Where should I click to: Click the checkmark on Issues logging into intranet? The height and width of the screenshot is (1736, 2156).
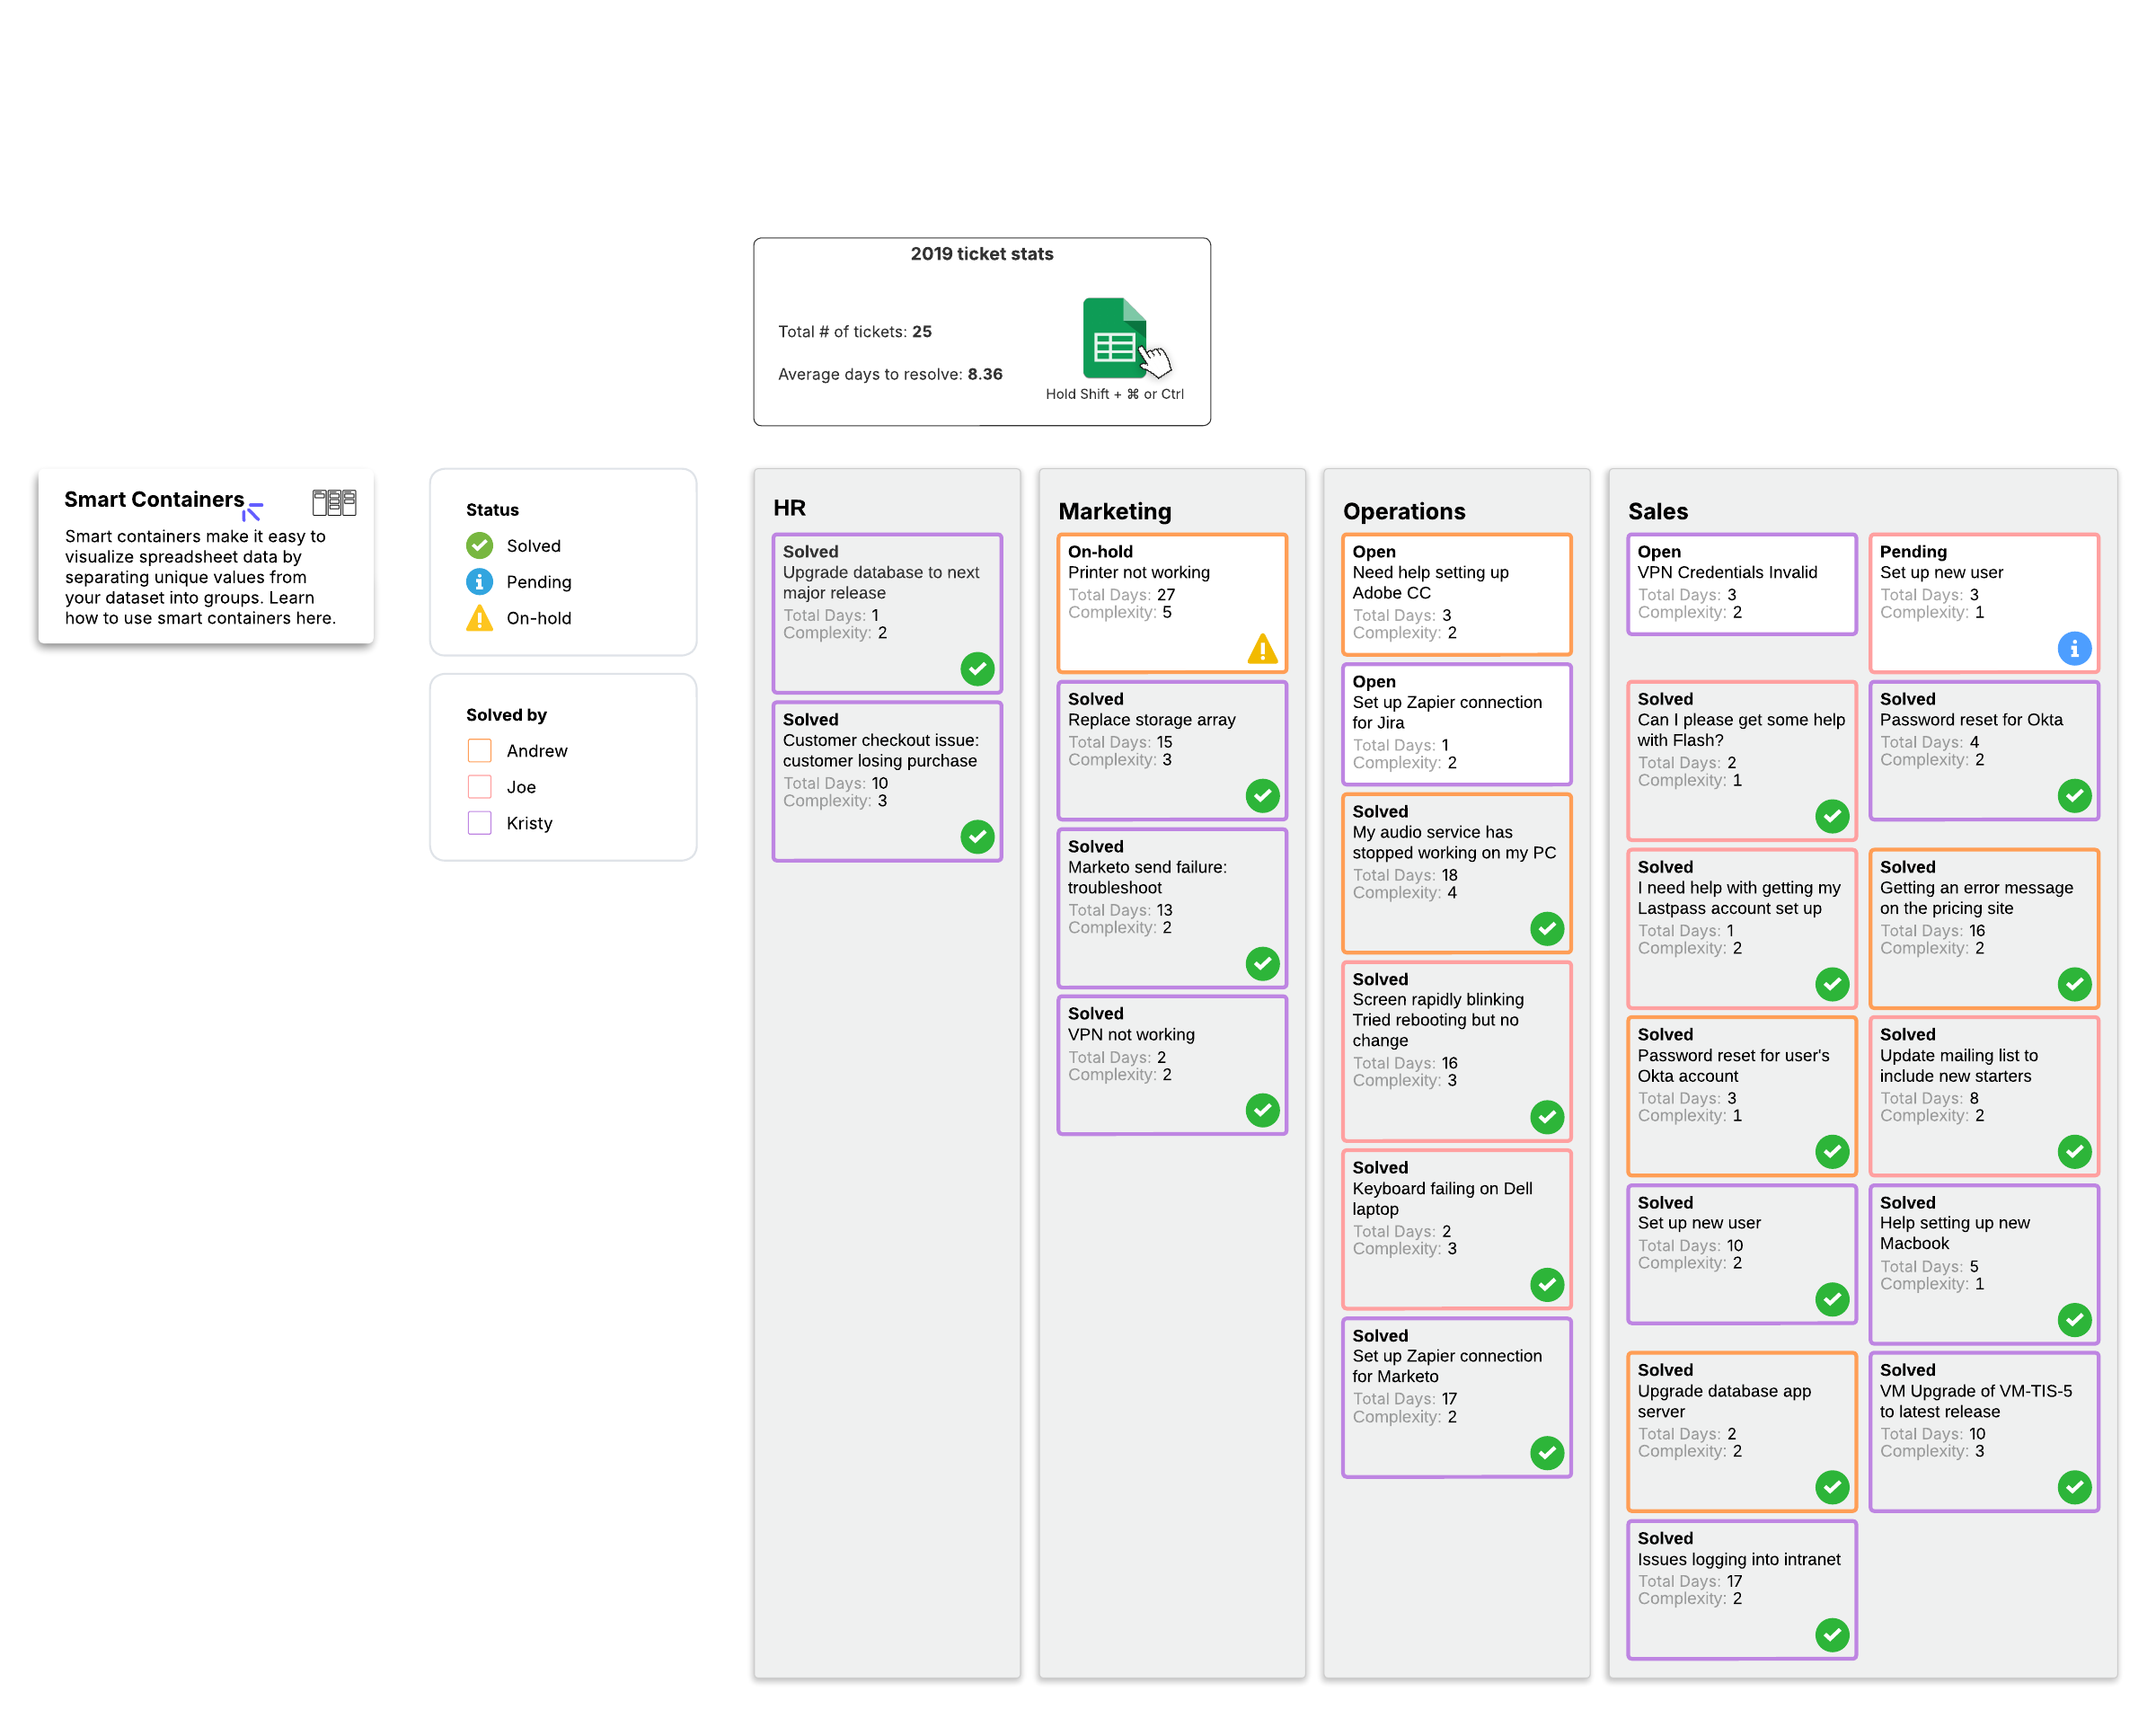1831,1635
